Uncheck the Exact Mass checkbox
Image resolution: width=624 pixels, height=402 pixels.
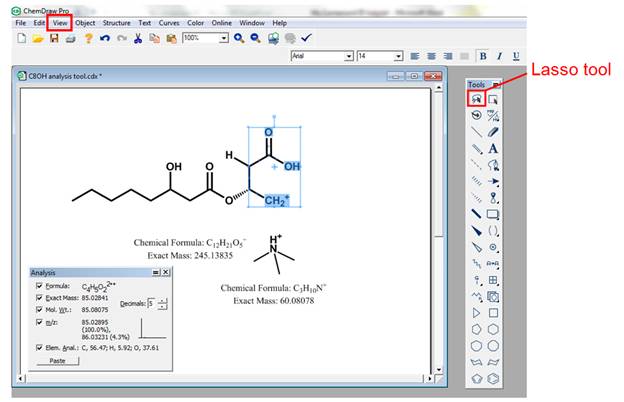(39, 298)
